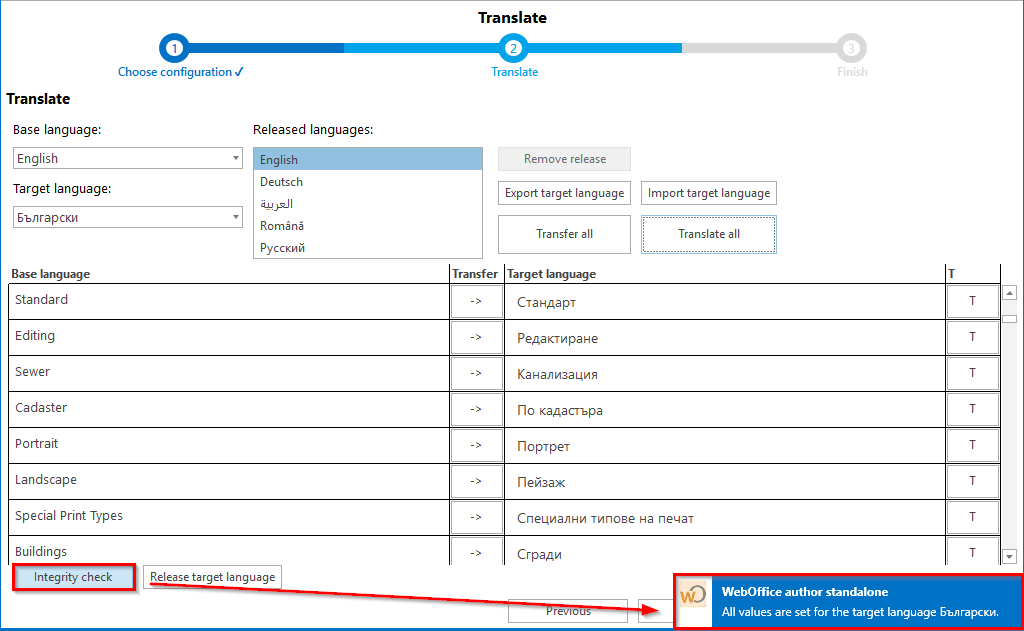Select Deutsch in Released languages list
1024x631 pixels.
368,182
